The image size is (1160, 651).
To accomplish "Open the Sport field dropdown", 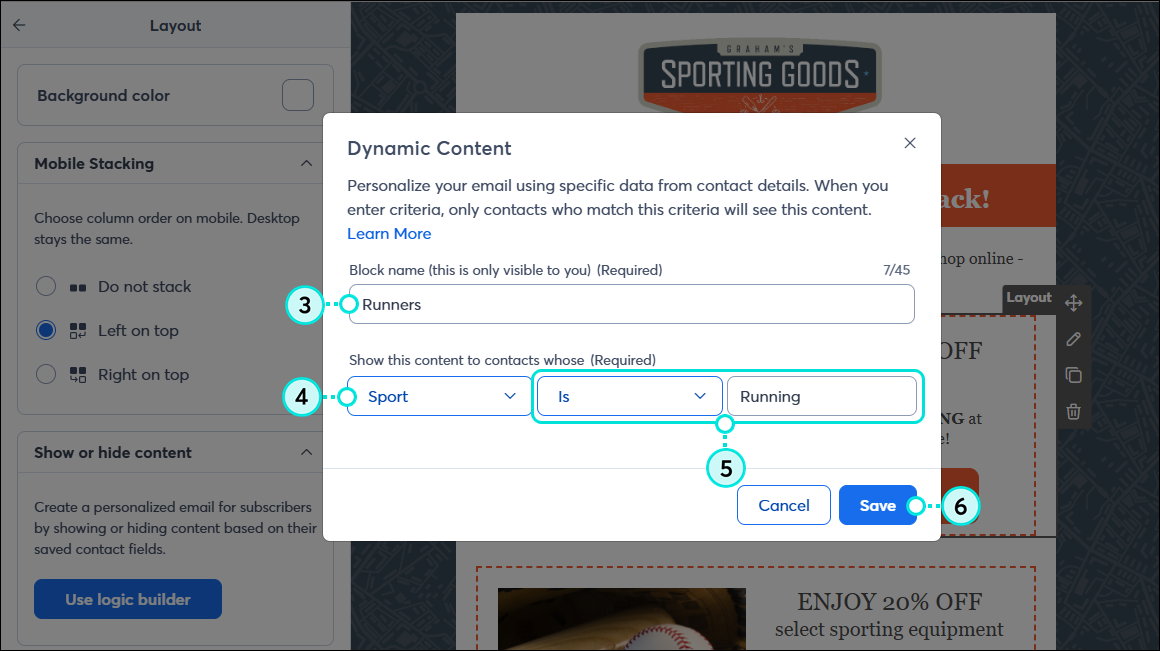I will (438, 396).
